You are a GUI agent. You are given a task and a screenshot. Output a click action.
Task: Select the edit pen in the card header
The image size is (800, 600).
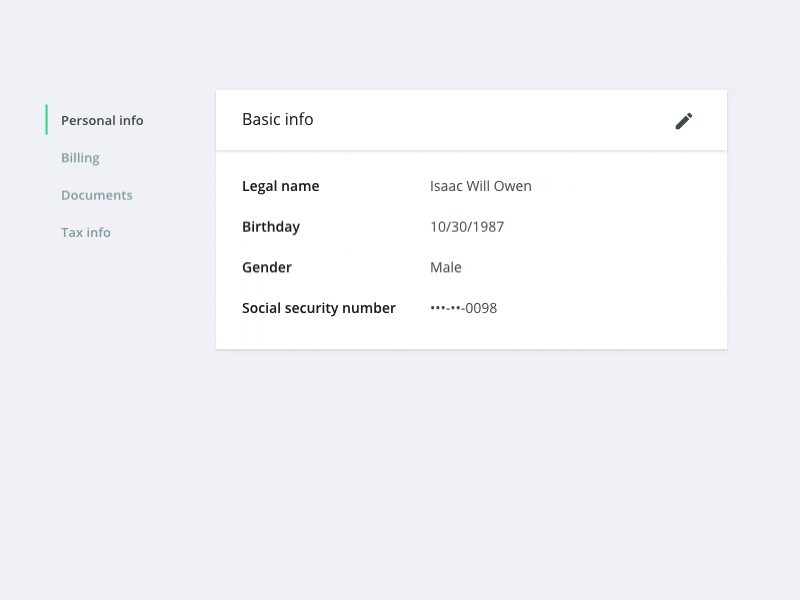click(x=684, y=120)
